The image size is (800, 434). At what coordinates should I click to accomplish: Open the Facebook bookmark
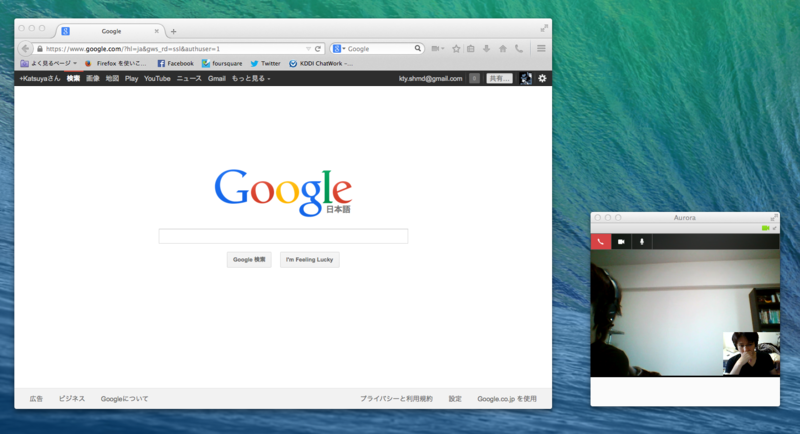[176, 63]
